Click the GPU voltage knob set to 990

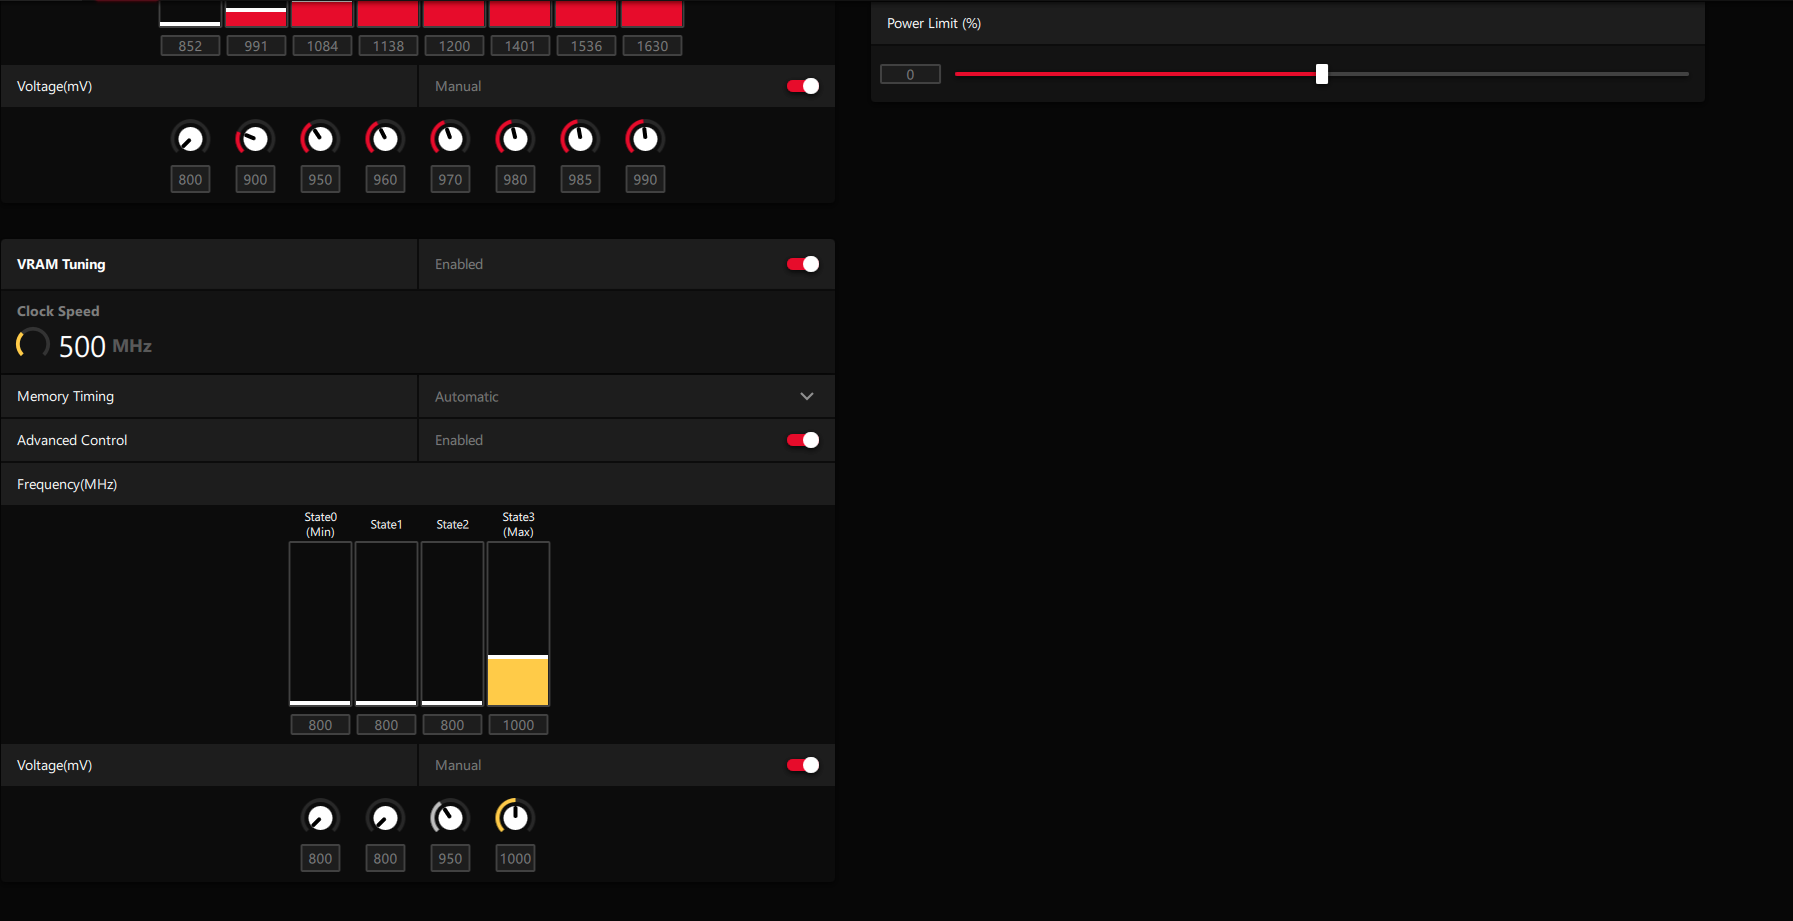click(645, 139)
